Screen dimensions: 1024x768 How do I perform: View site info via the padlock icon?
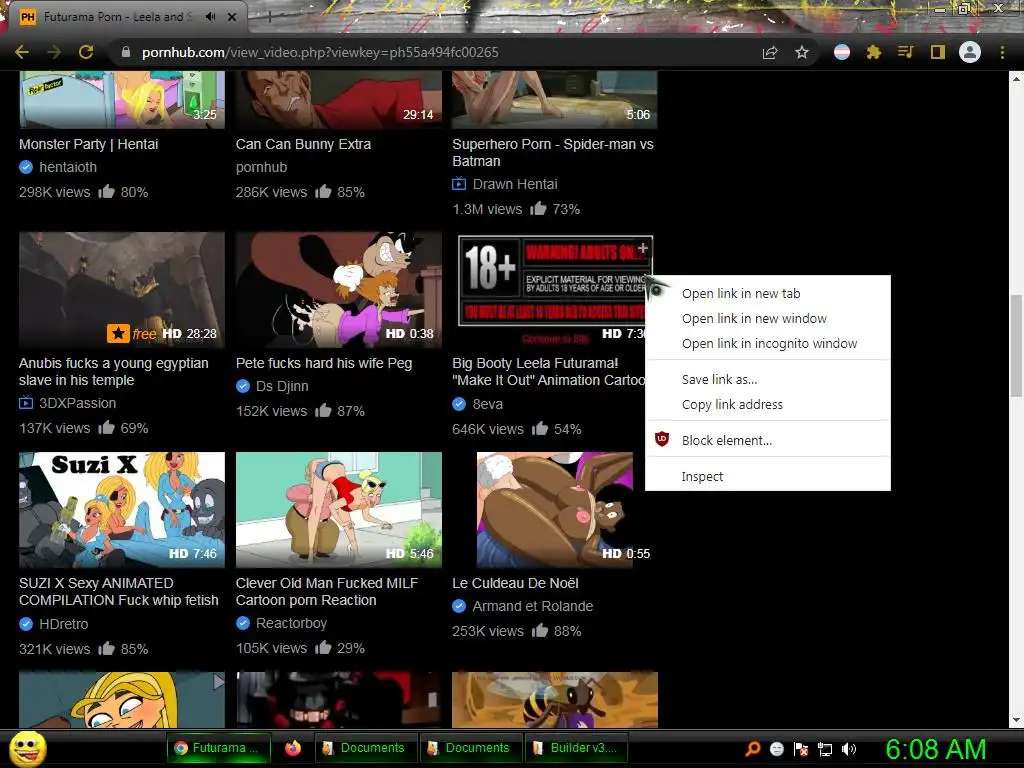(x=126, y=52)
